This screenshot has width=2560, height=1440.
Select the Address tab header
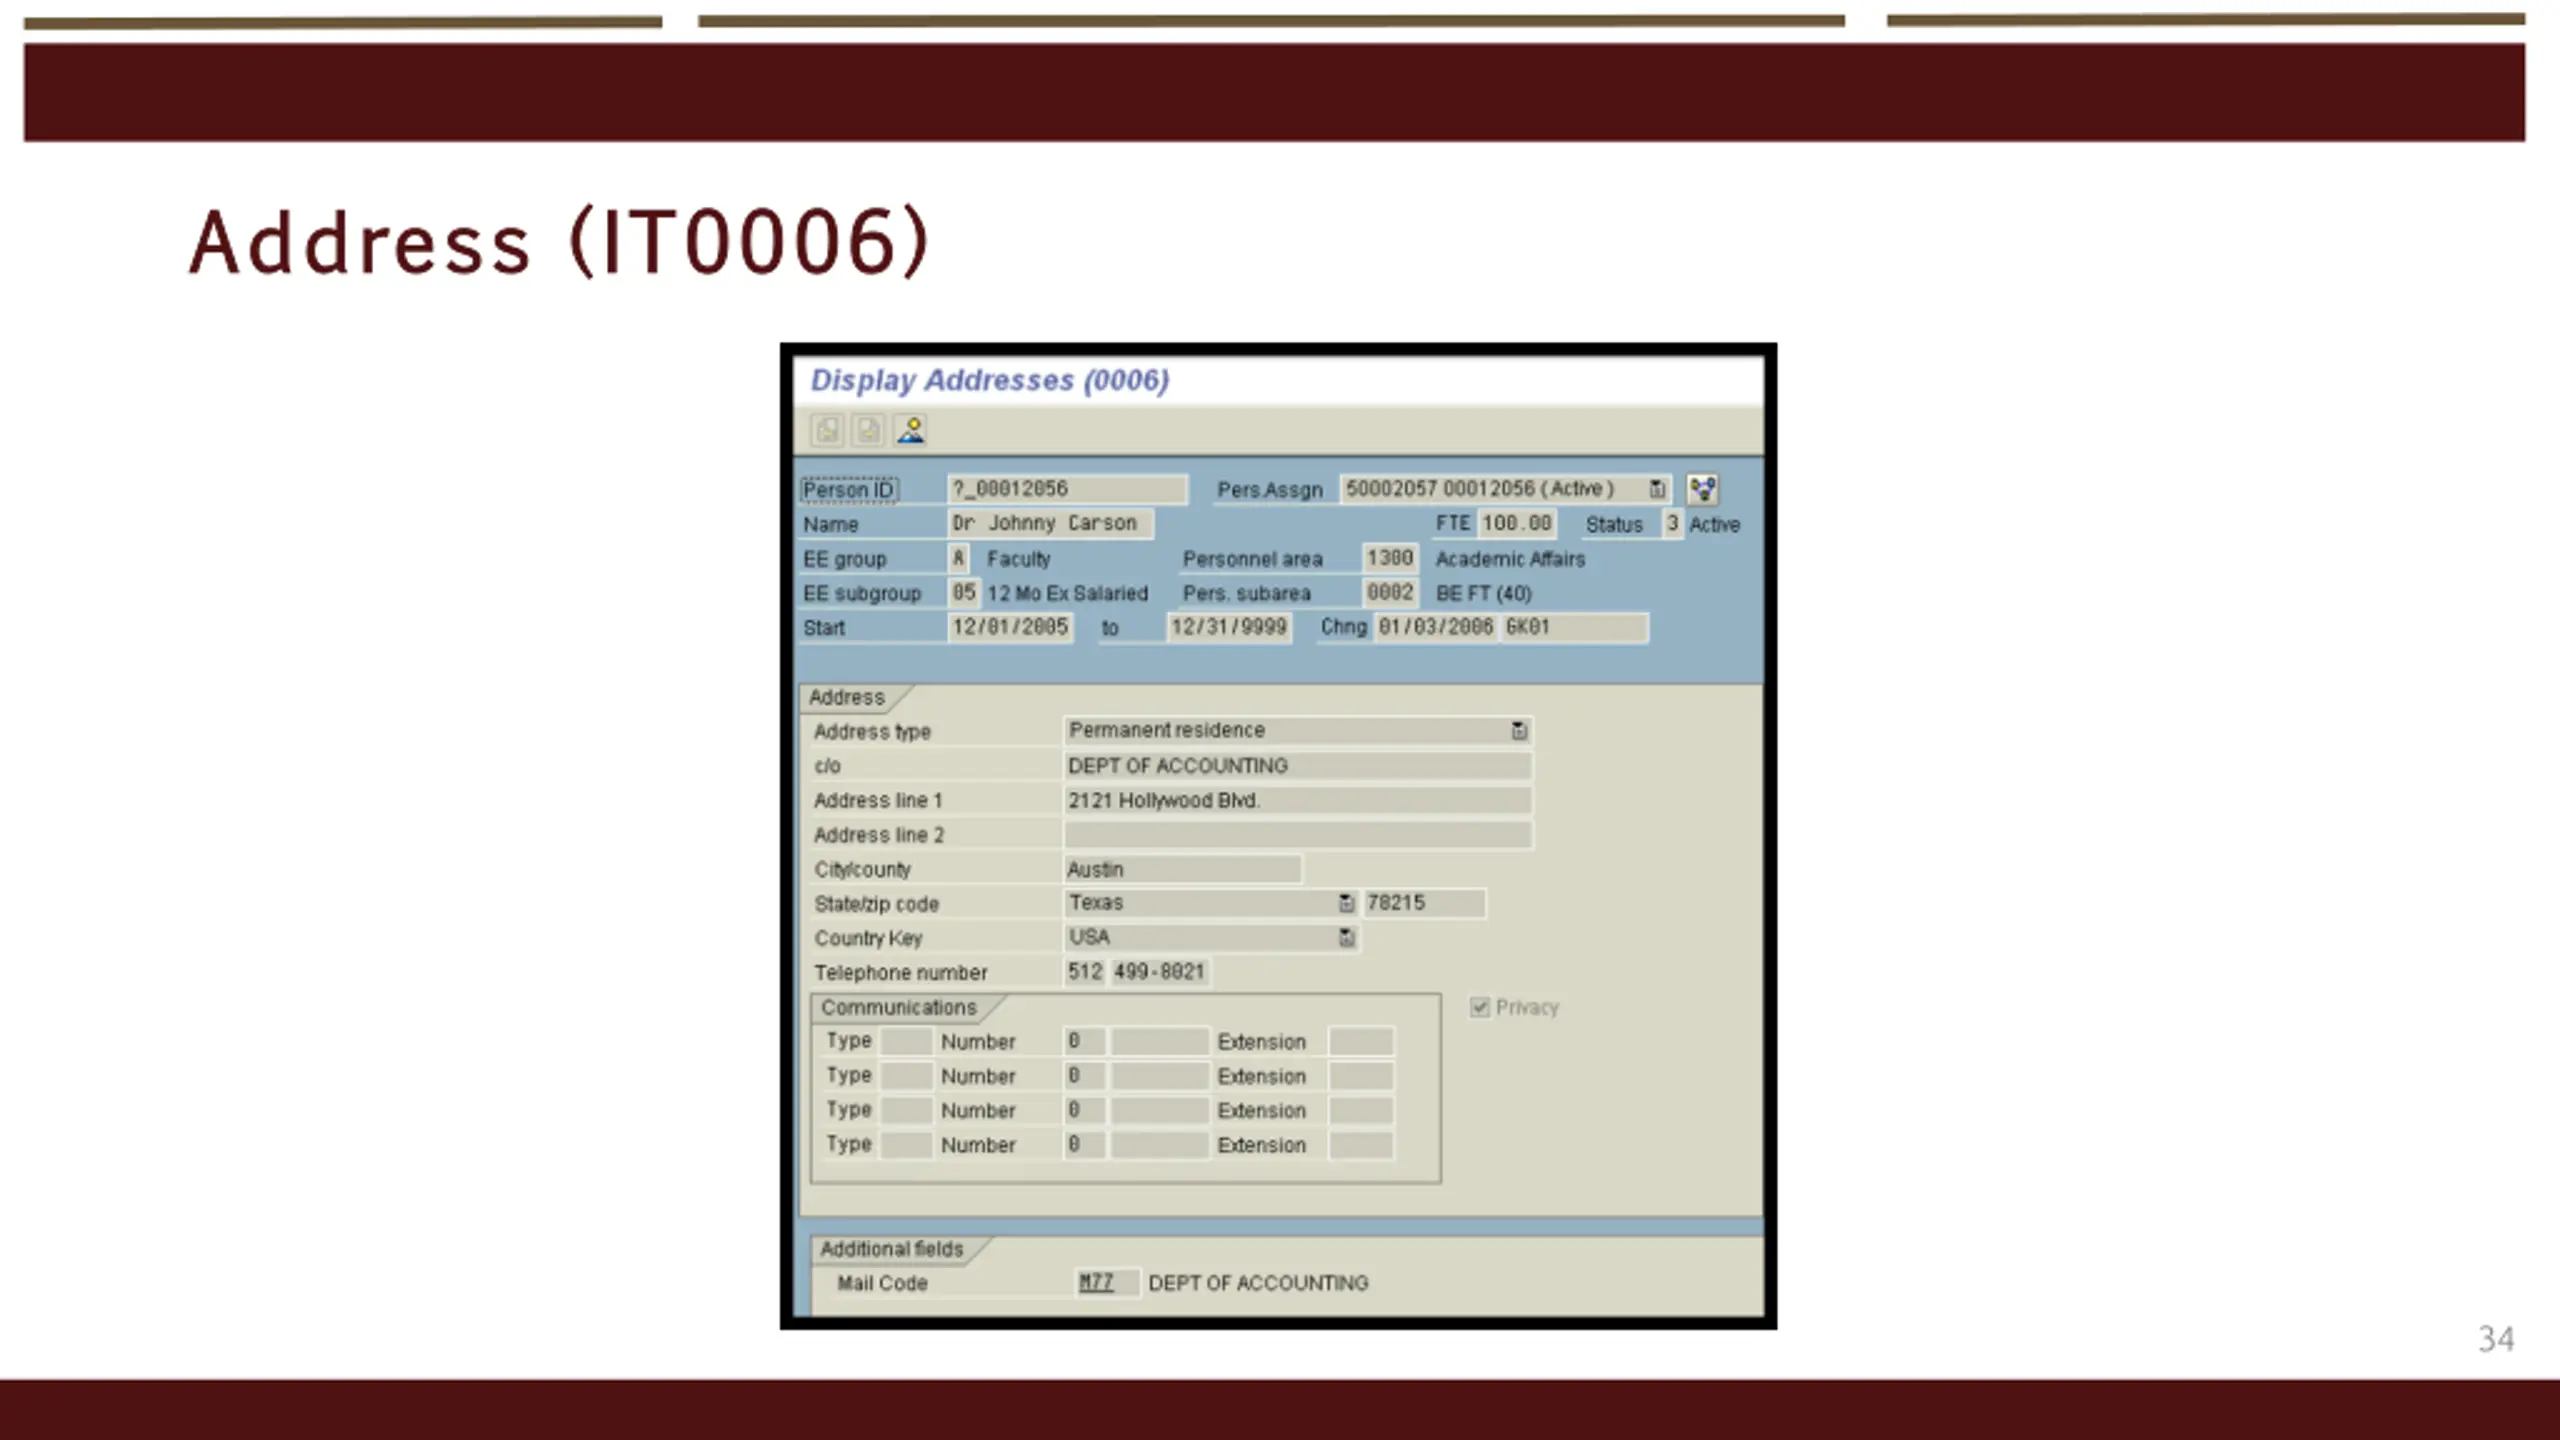(x=847, y=697)
